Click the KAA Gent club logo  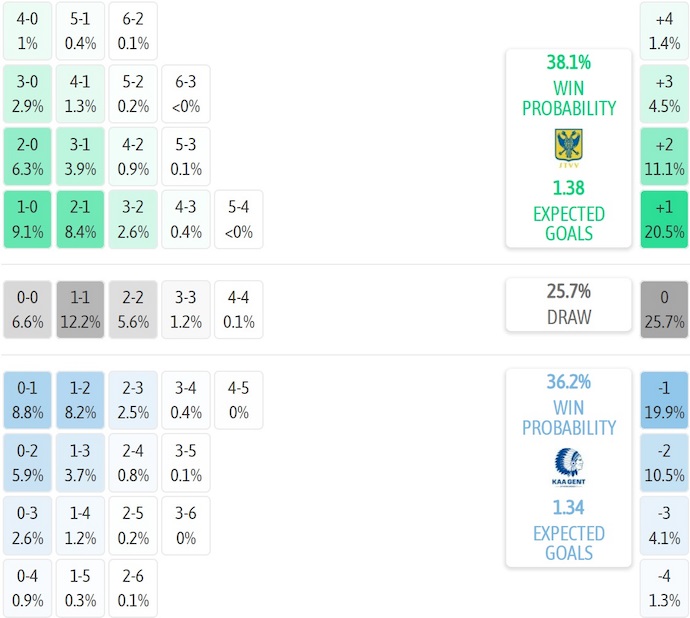[568, 466]
